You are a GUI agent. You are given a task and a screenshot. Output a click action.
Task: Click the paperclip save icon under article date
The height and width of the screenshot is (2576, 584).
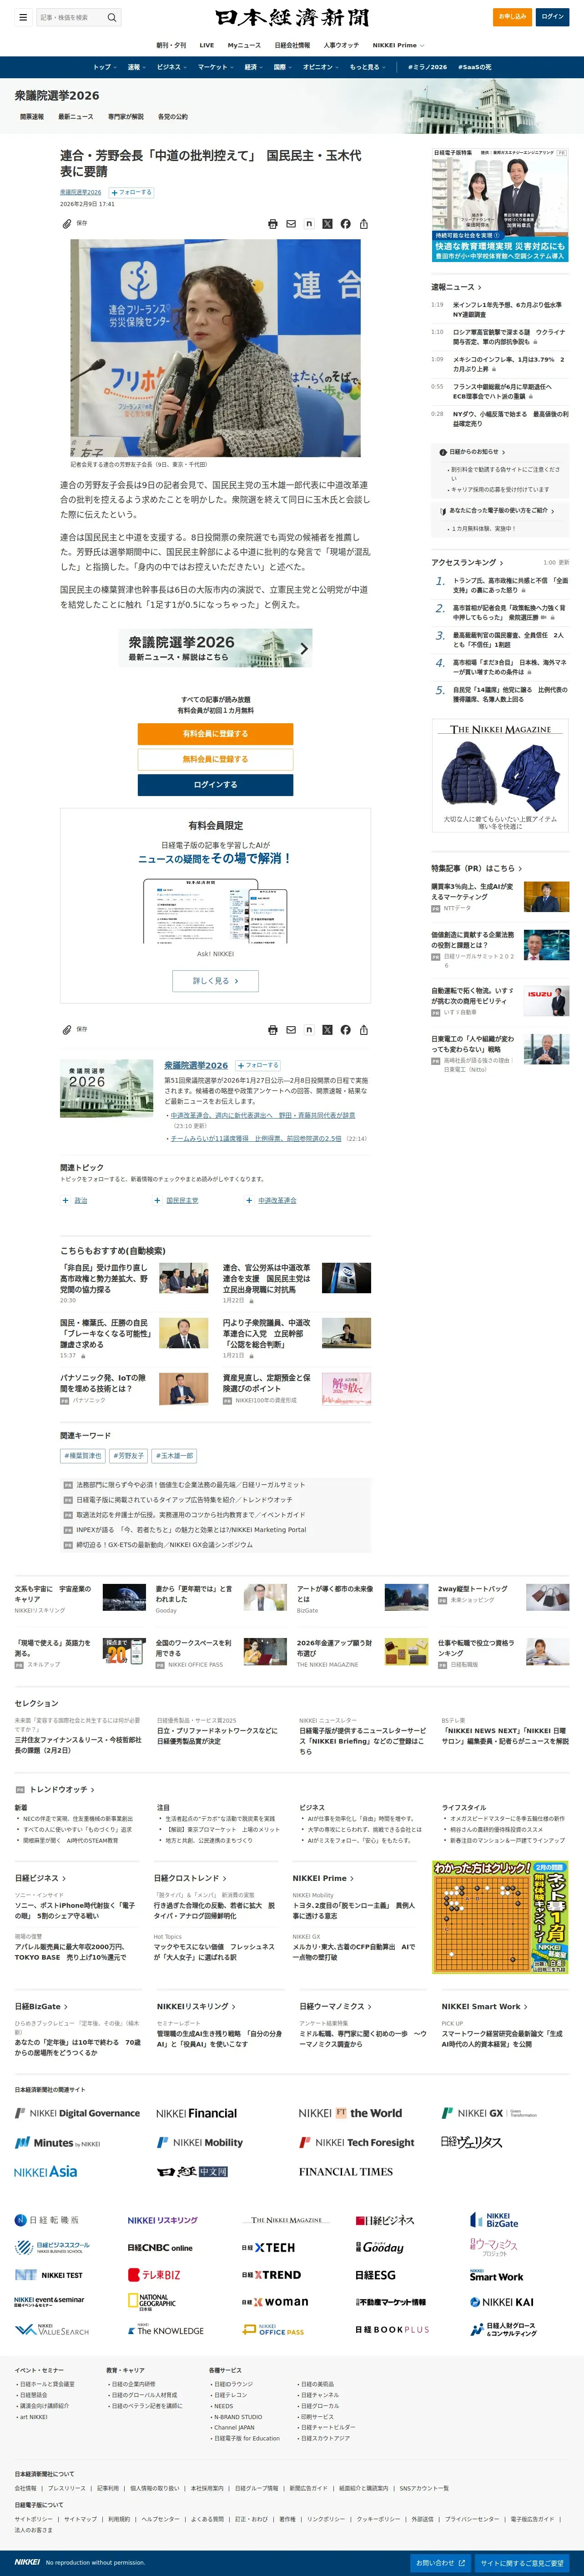tap(67, 224)
